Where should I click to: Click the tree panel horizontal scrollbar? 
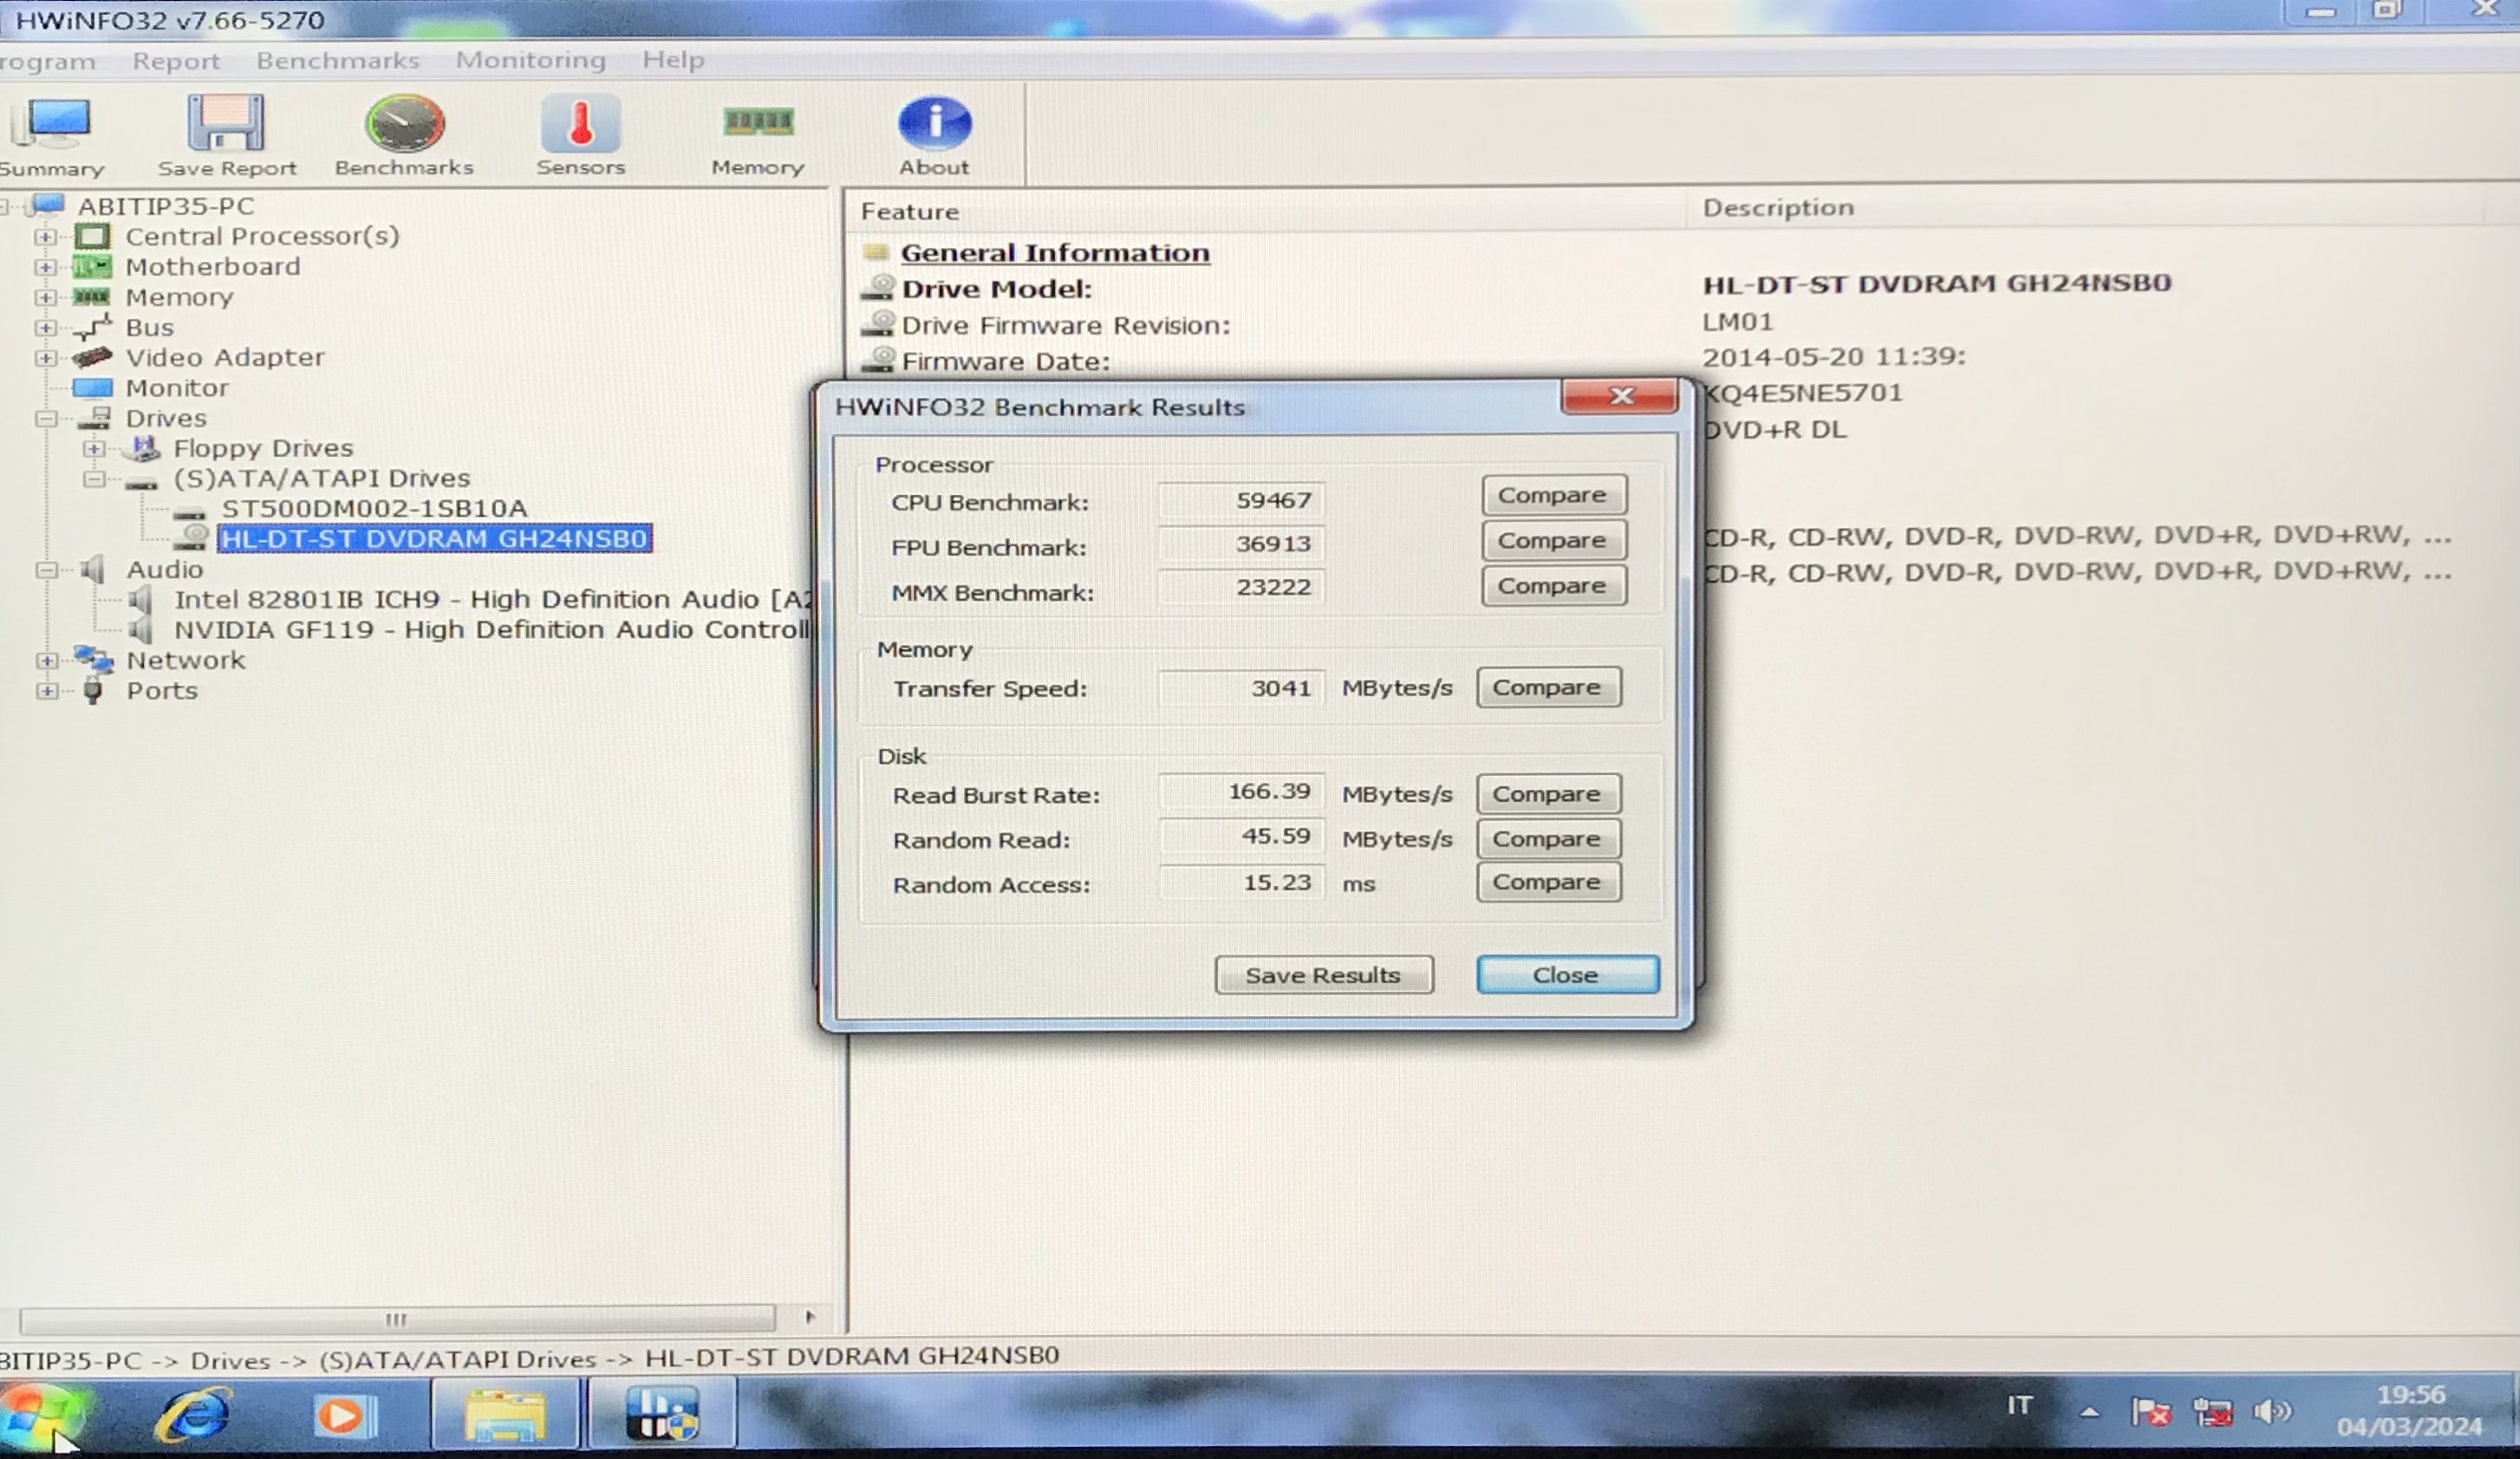tap(397, 1319)
